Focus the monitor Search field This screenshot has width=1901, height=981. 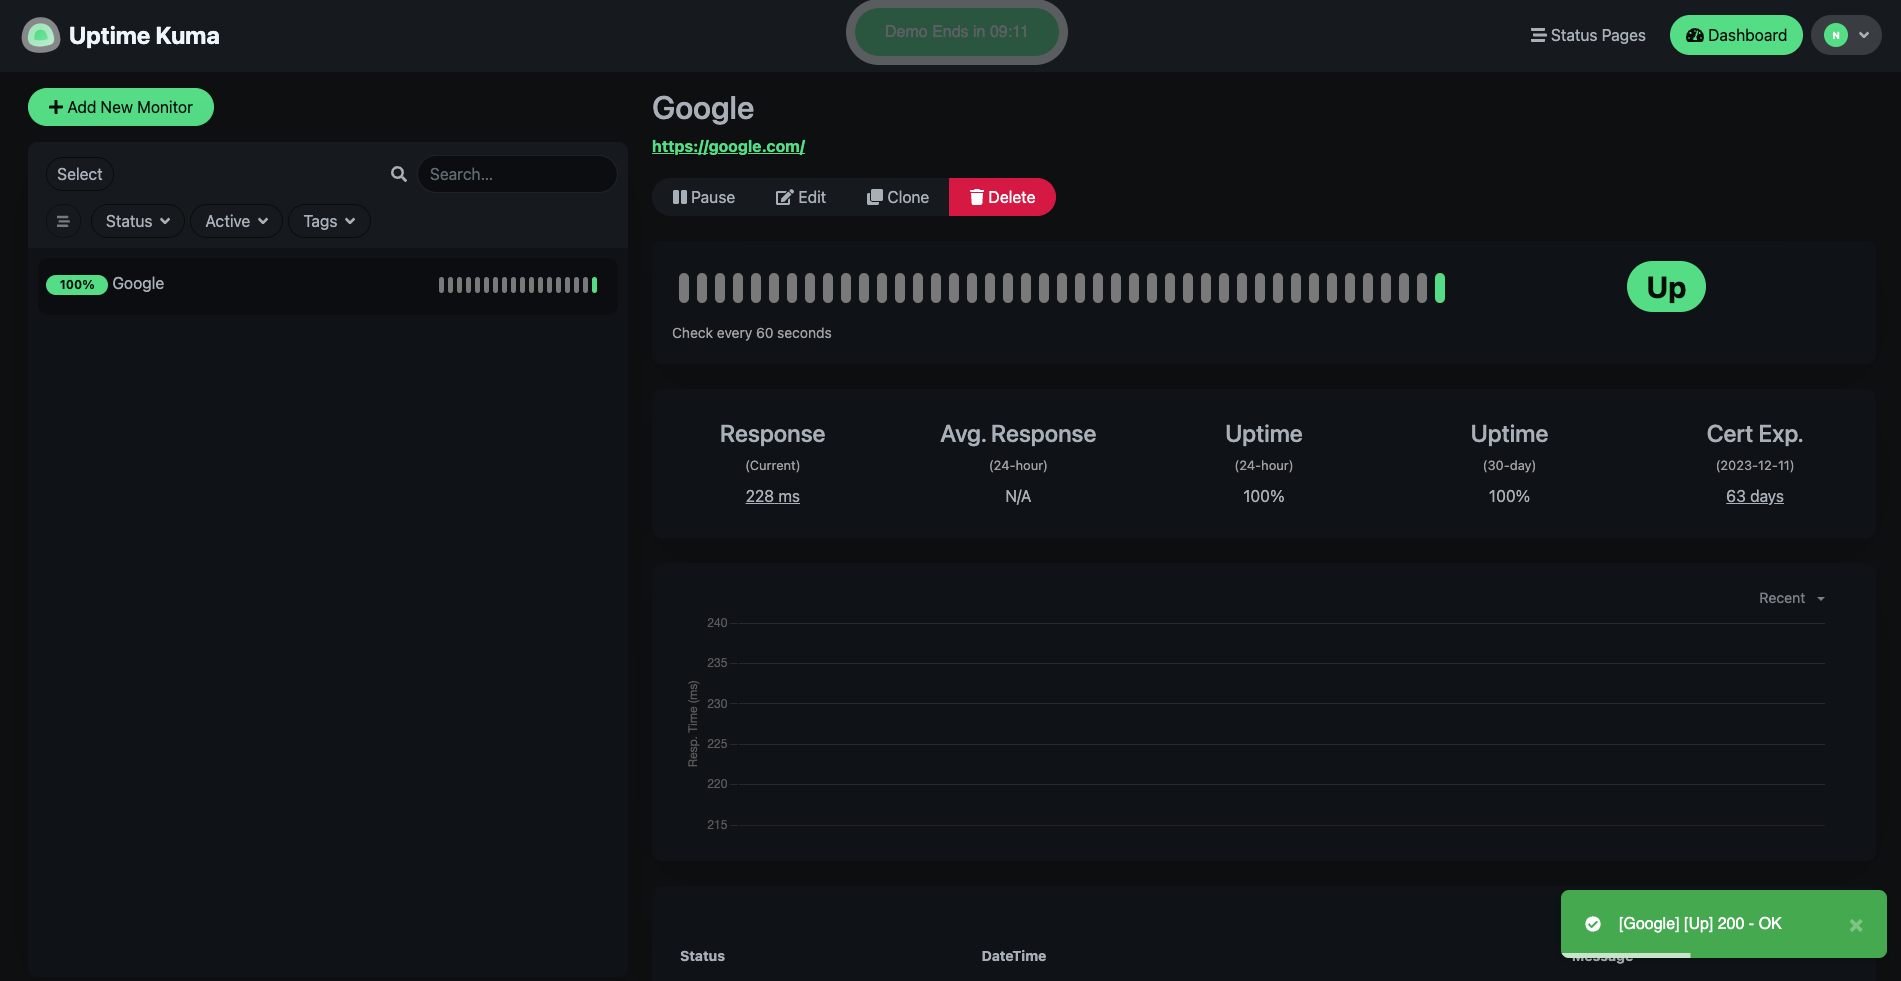tap(517, 174)
